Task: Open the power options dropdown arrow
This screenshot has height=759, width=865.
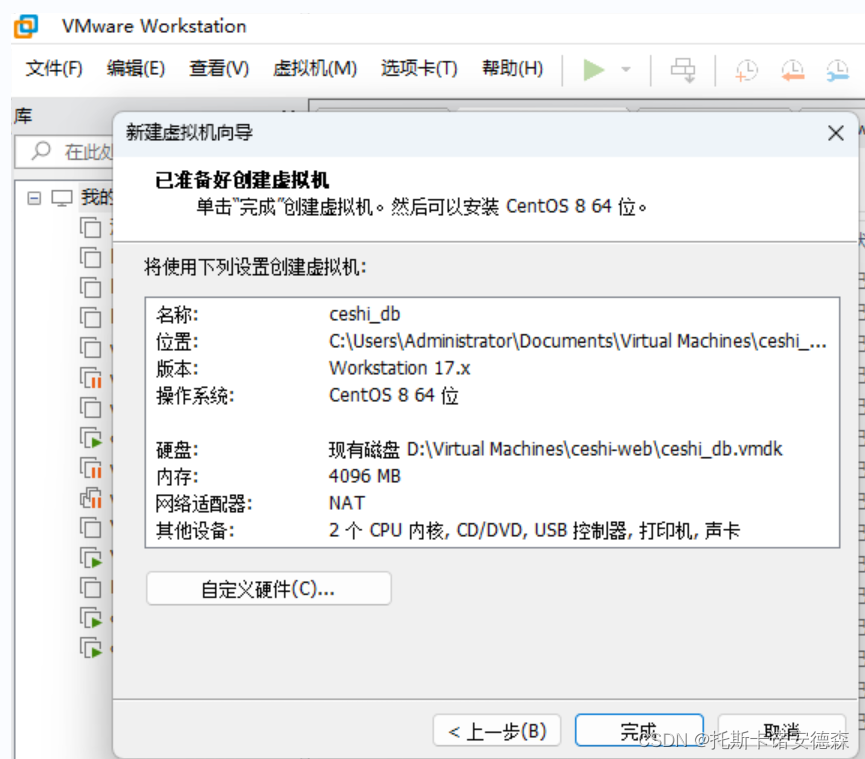Action: point(626,70)
